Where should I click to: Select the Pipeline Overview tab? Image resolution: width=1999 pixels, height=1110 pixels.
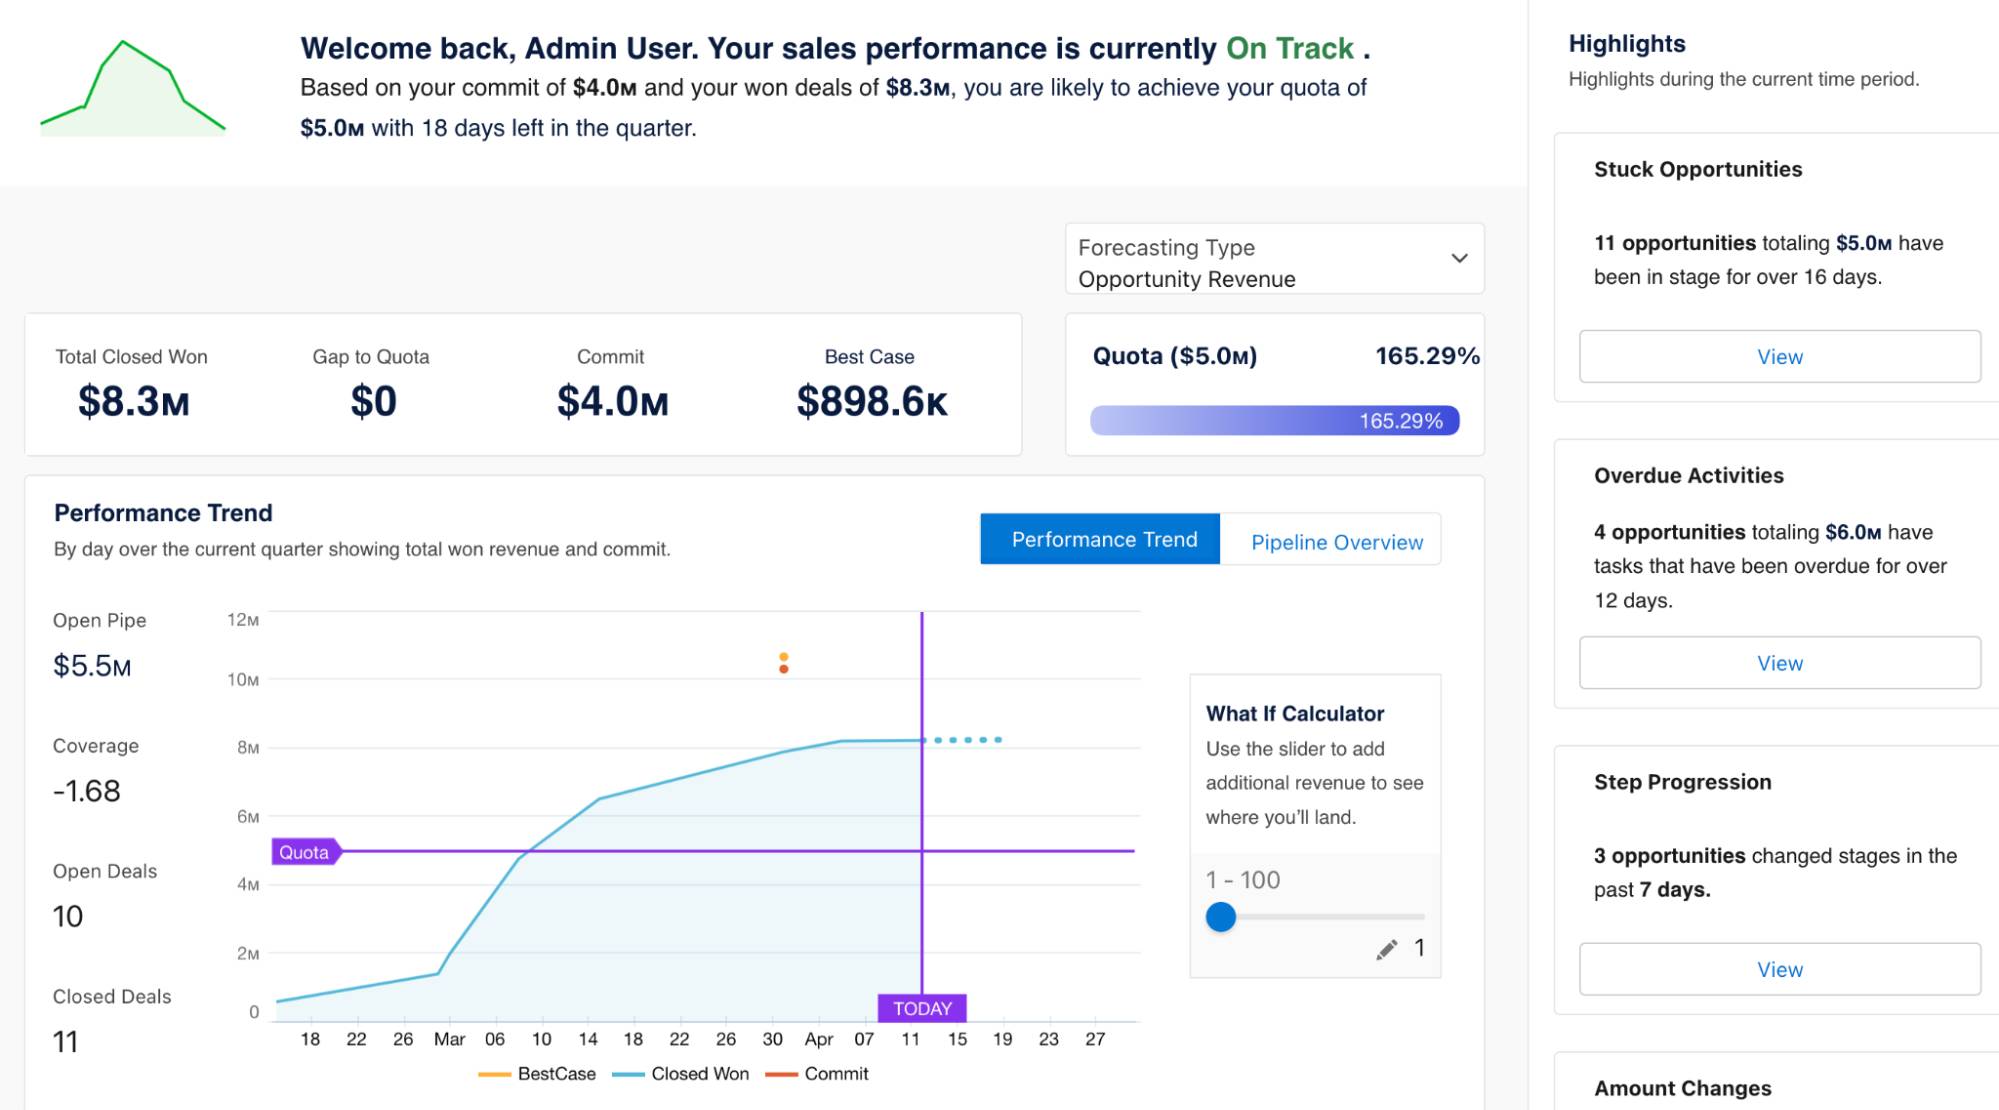(x=1336, y=540)
